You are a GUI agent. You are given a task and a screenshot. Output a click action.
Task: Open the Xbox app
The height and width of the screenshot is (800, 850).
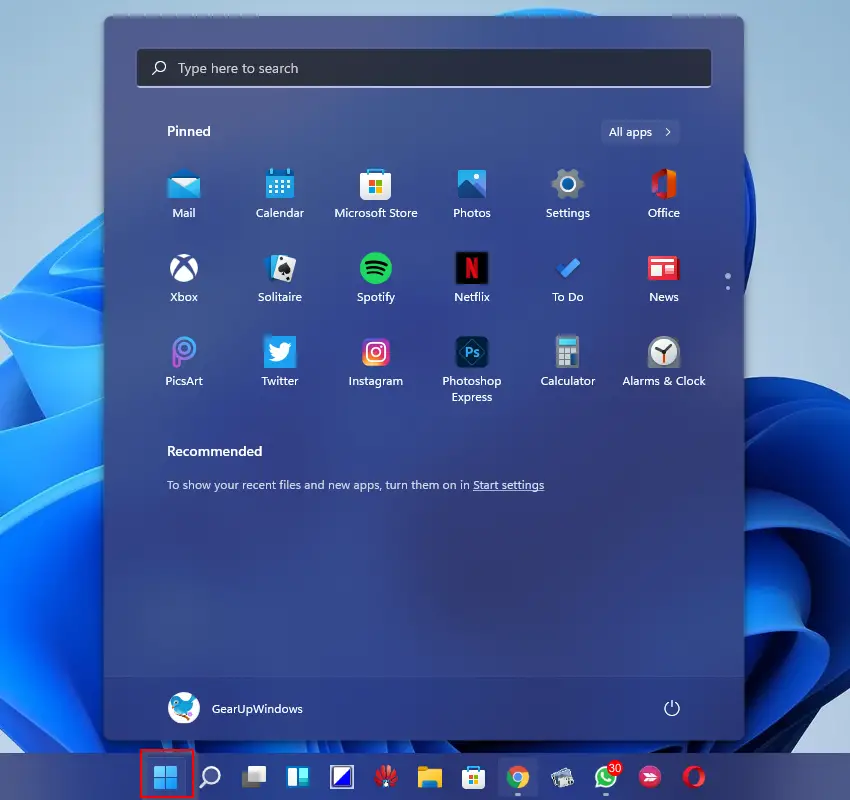tap(184, 278)
